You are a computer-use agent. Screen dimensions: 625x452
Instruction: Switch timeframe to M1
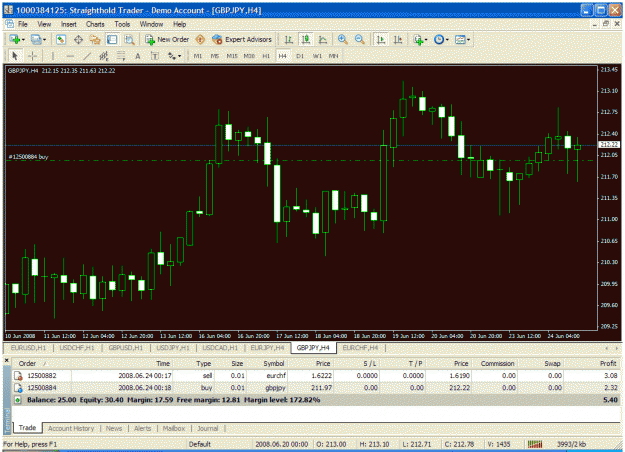point(198,56)
